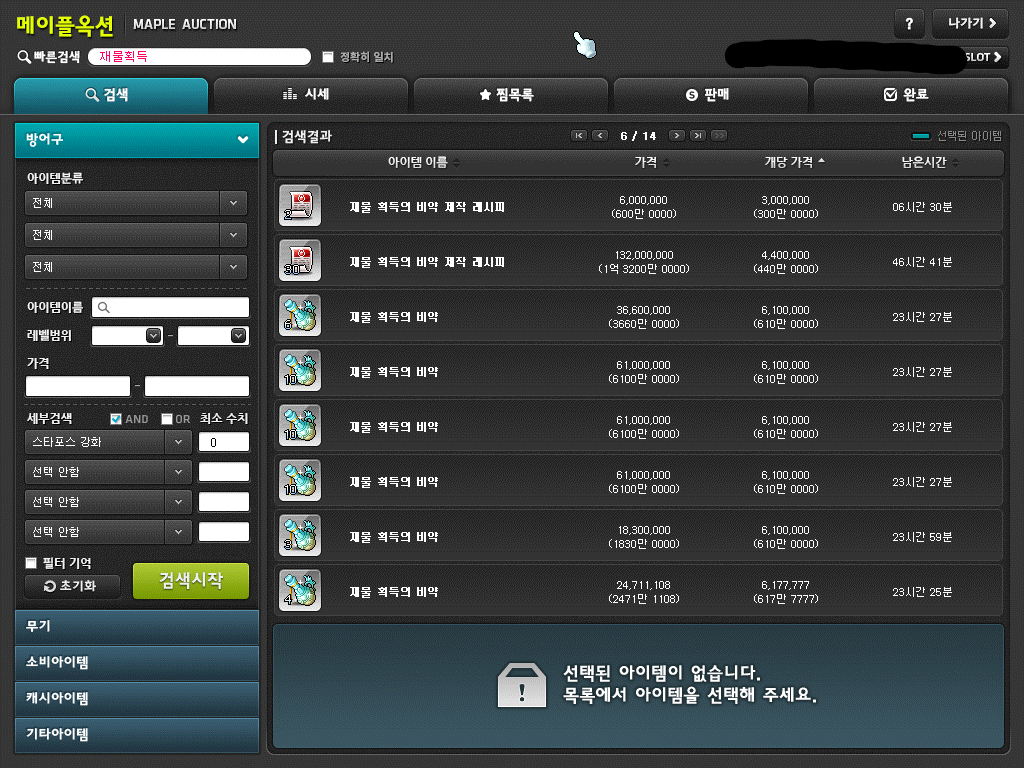
Task: Select the row priced 36,600,000
Action: (x=638, y=315)
